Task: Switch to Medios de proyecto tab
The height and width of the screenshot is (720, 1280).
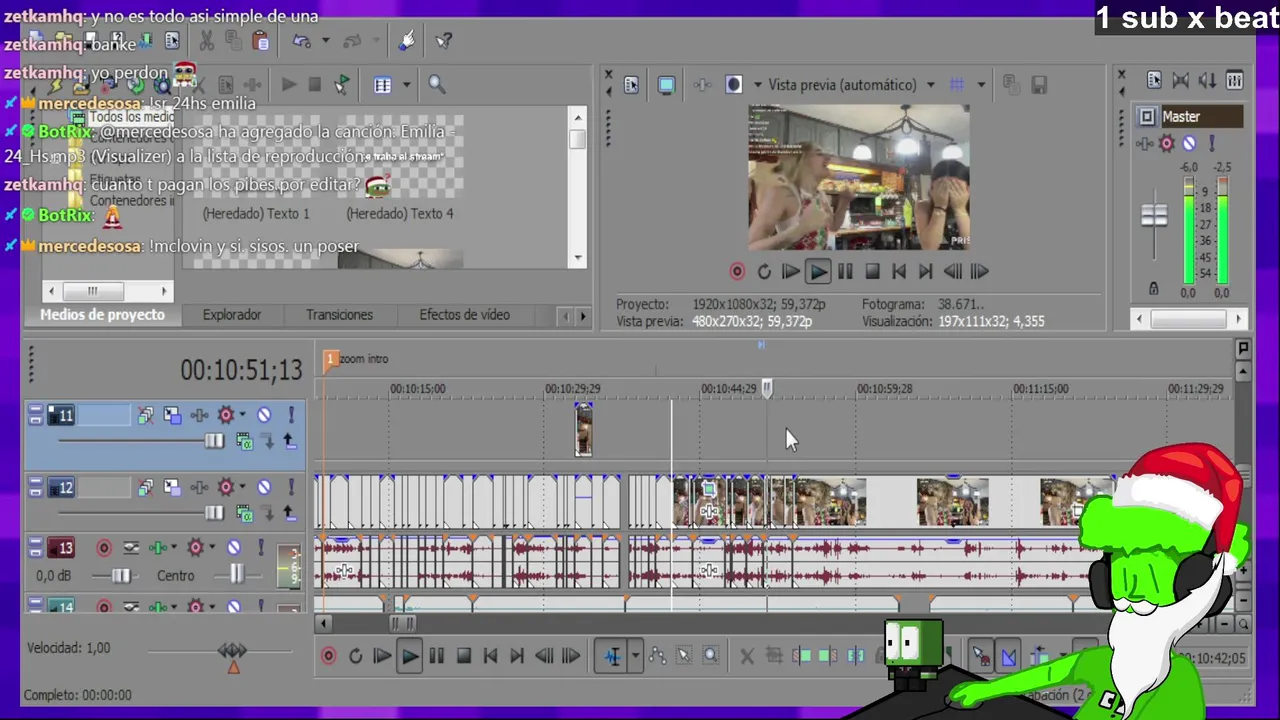Action: [x=102, y=315]
